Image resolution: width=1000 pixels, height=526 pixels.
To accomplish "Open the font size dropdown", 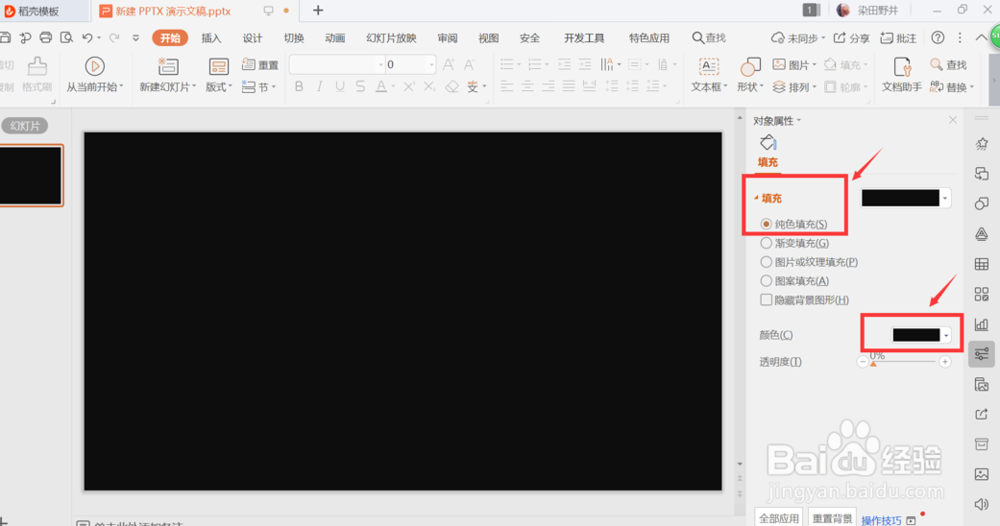I will [431, 64].
